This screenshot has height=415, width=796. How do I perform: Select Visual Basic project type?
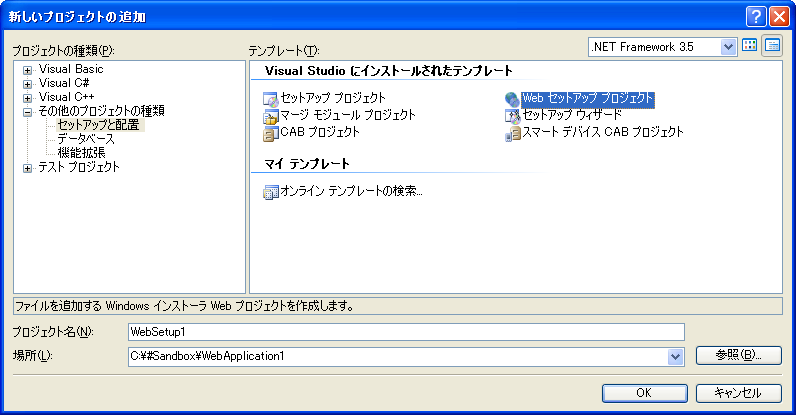pyautogui.click(x=71, y=69)
